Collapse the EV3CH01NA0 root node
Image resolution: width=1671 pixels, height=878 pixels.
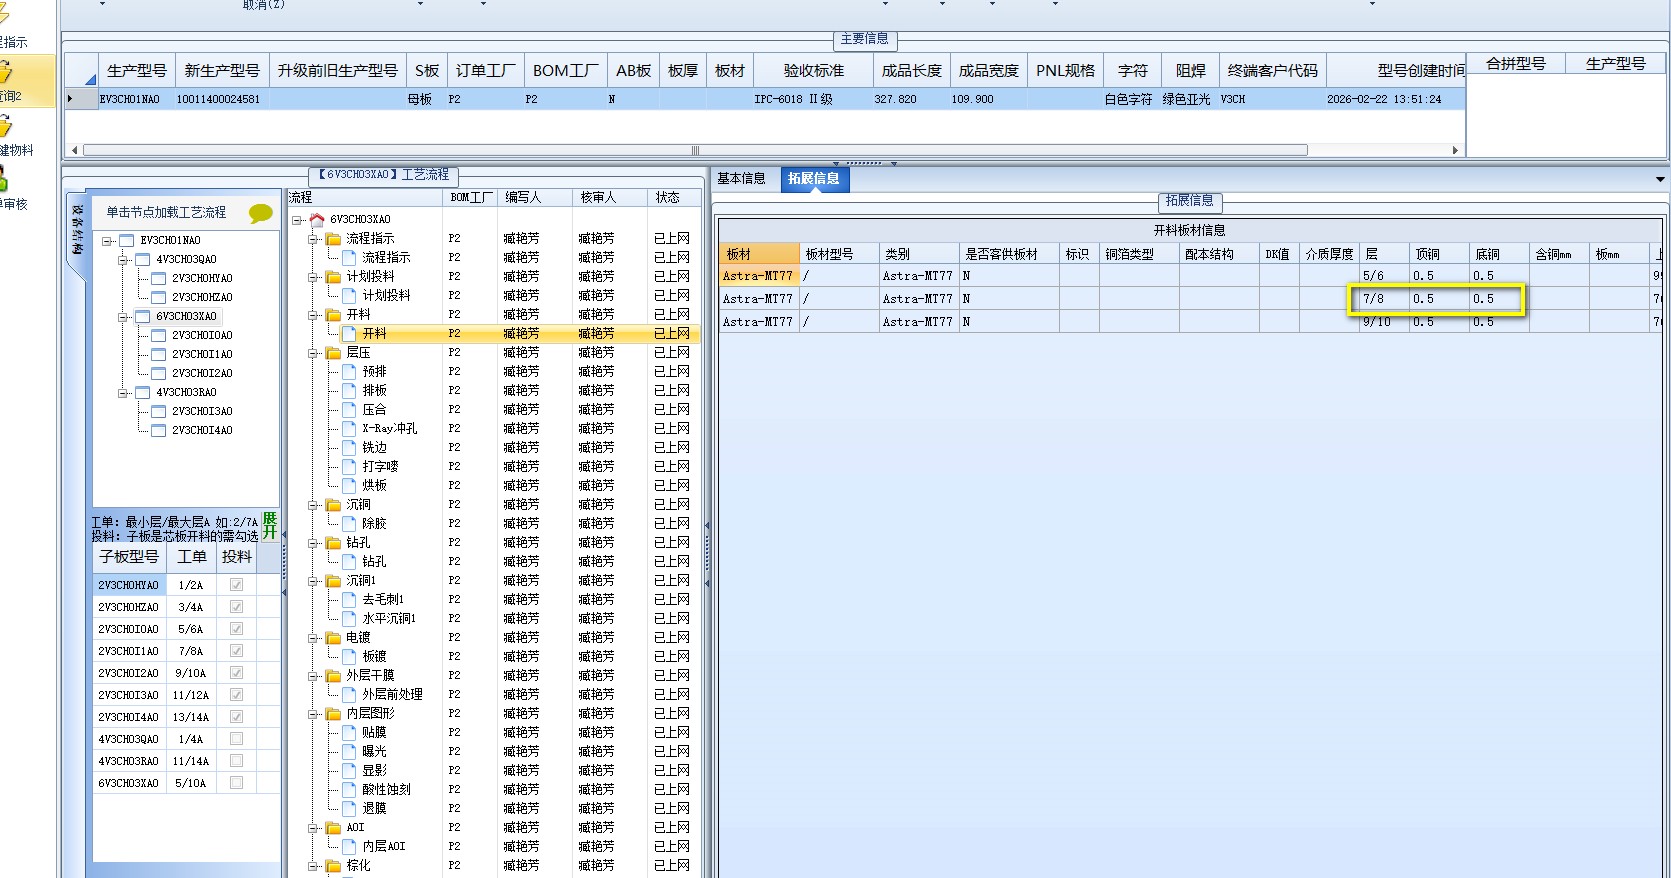[x=107, y=241]
